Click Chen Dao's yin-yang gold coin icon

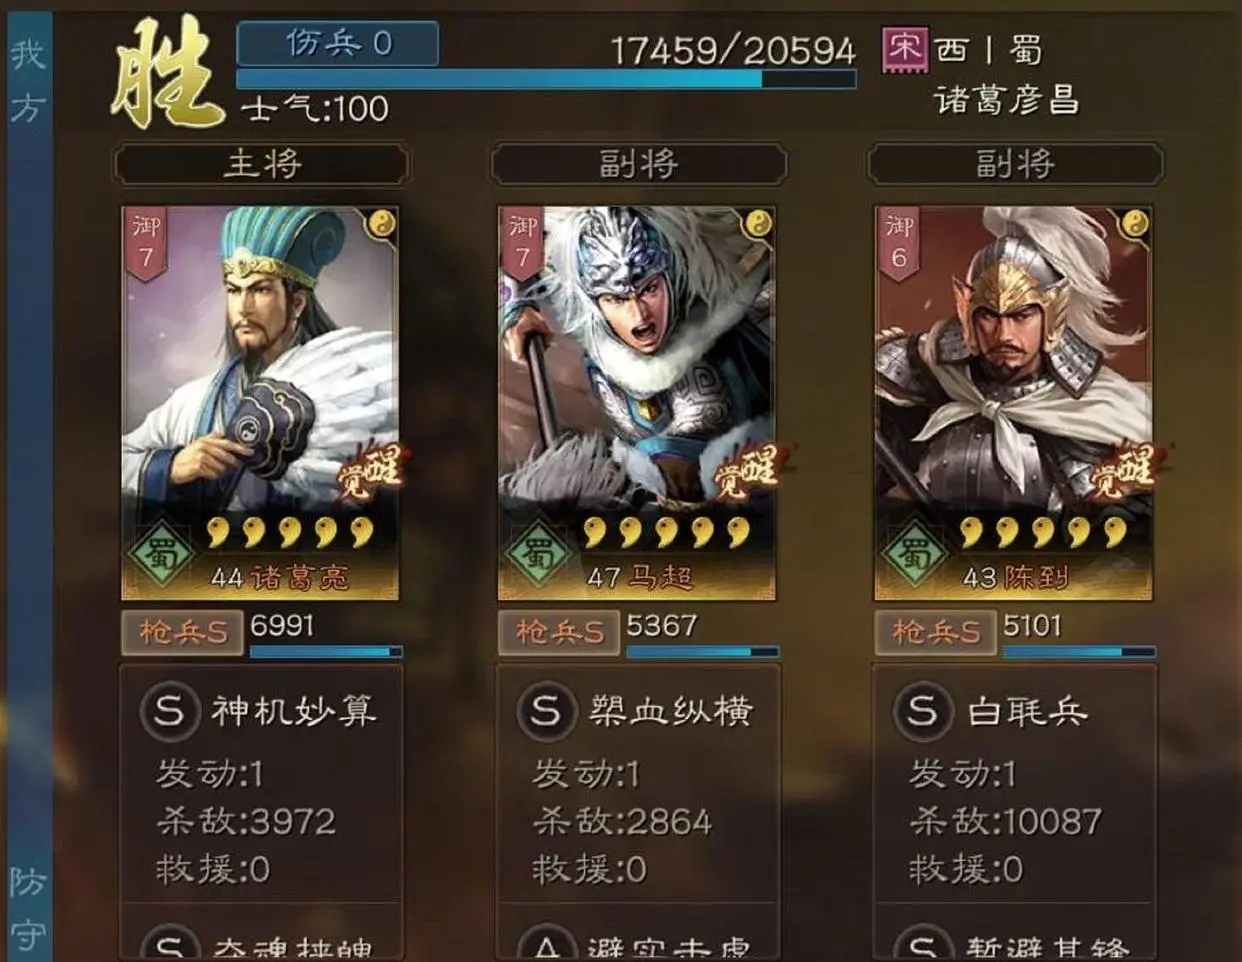pos(1134,225)
